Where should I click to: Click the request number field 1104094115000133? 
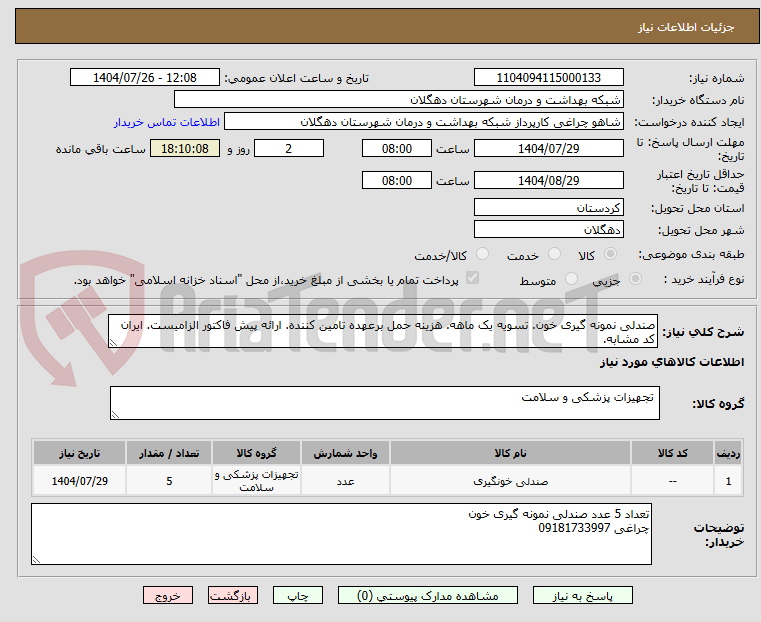pos(548,78)
